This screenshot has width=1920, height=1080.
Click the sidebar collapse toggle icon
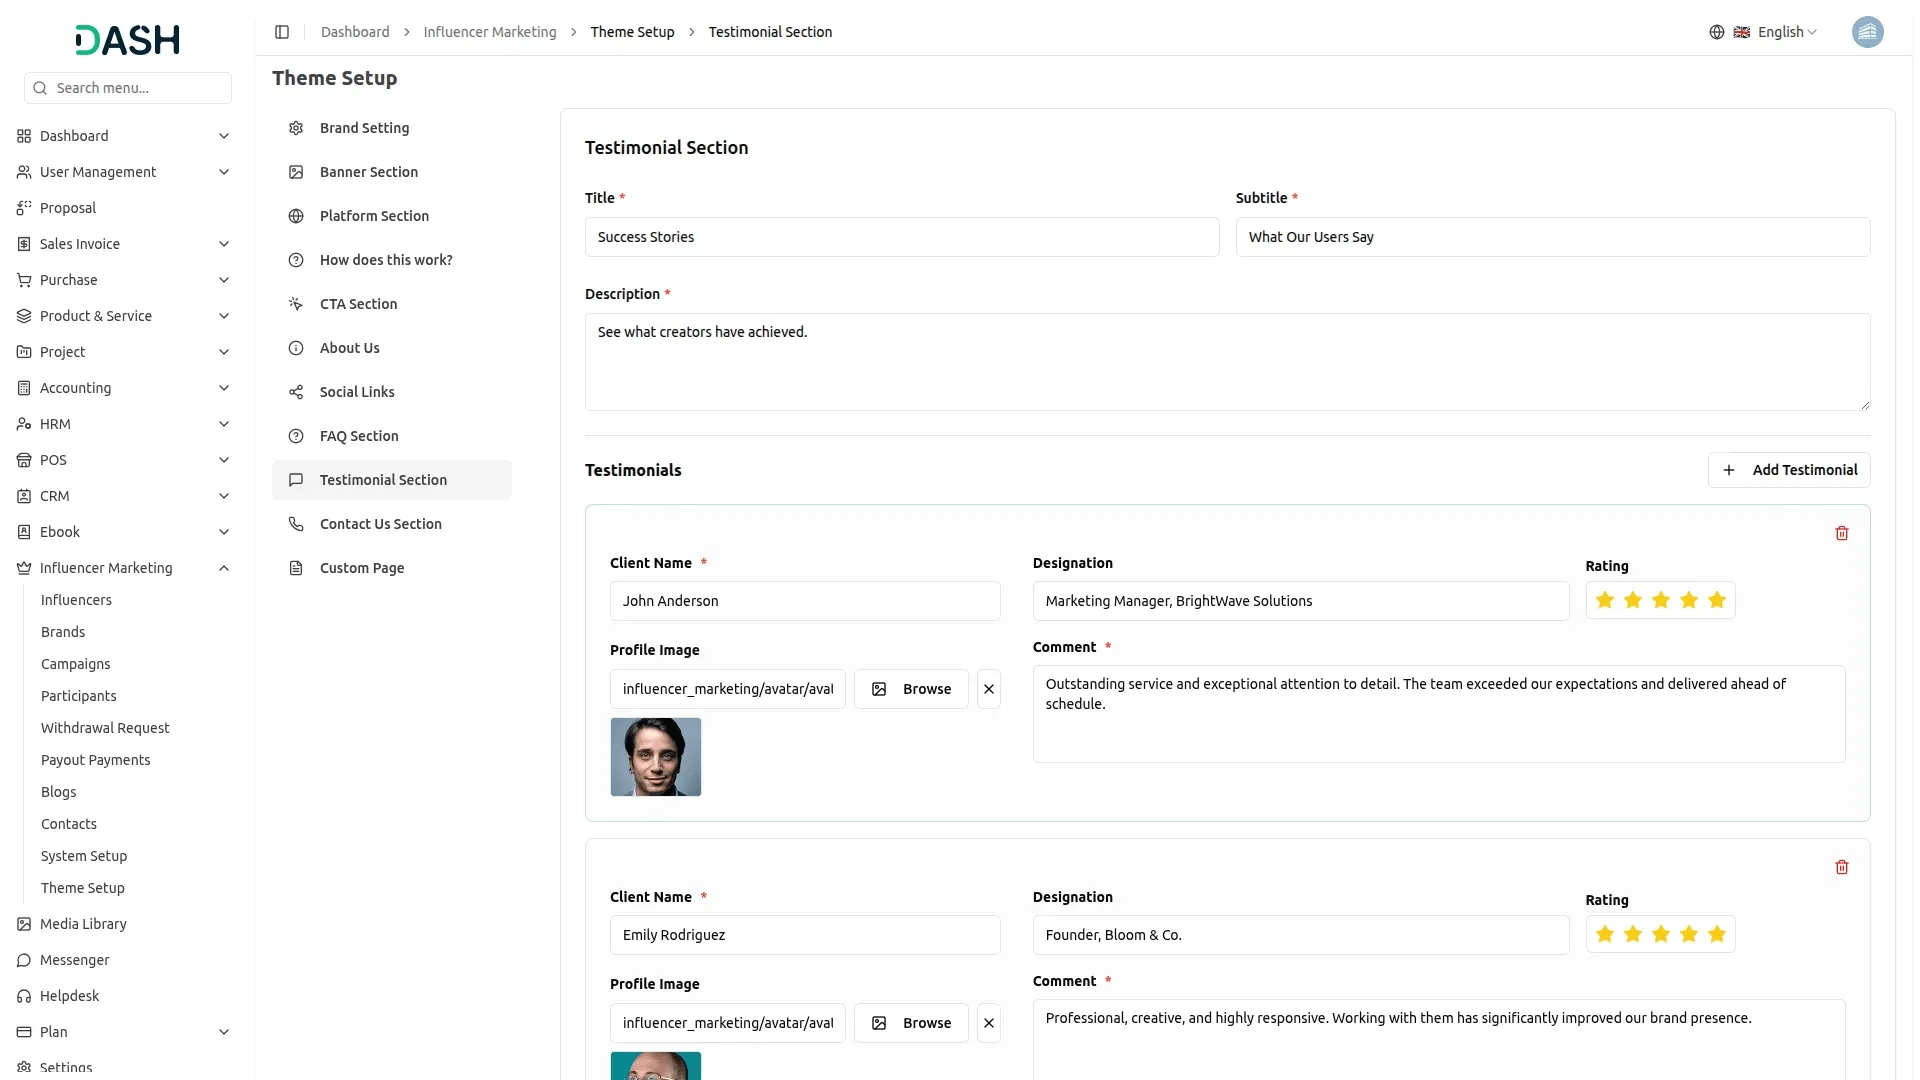[282, 32]
